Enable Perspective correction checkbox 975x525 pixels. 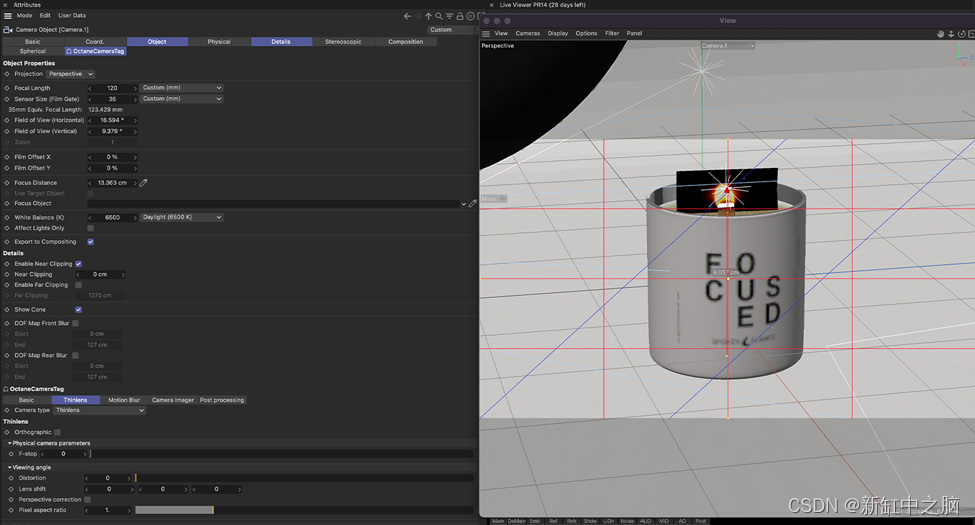(x=87, y=499)
